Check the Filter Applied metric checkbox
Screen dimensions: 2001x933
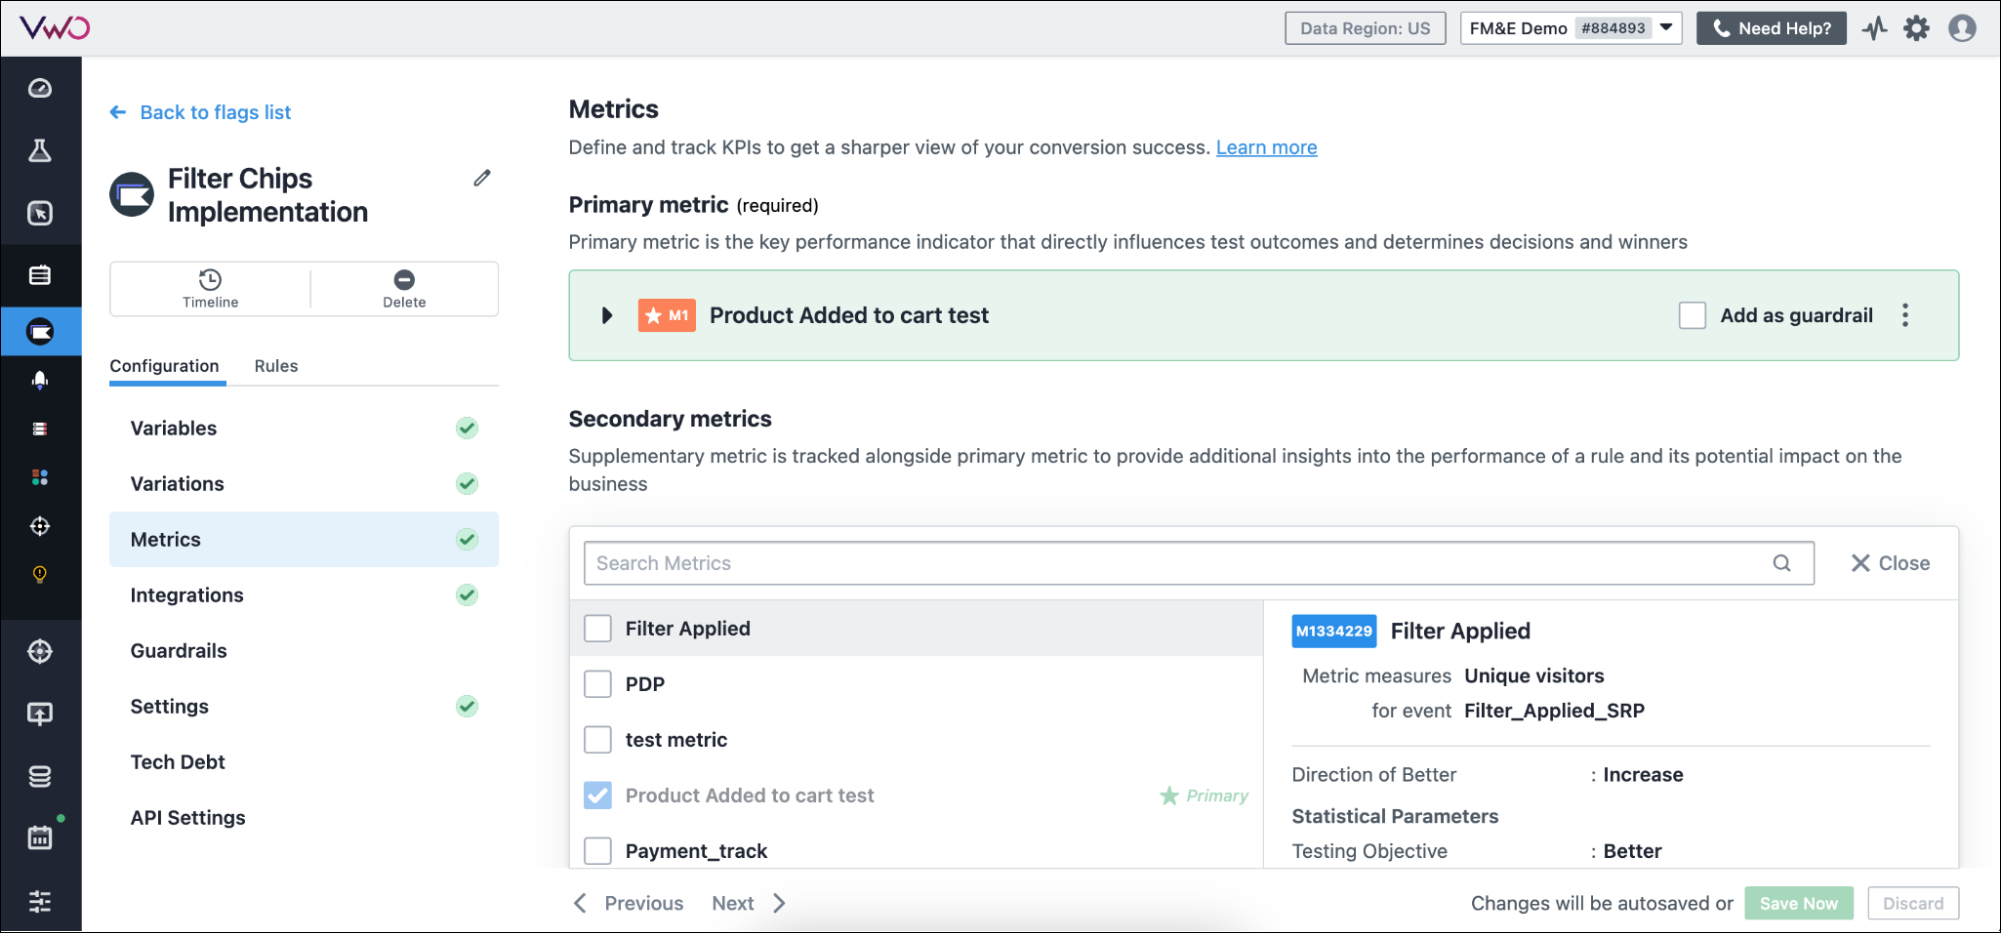coord(598,628)
